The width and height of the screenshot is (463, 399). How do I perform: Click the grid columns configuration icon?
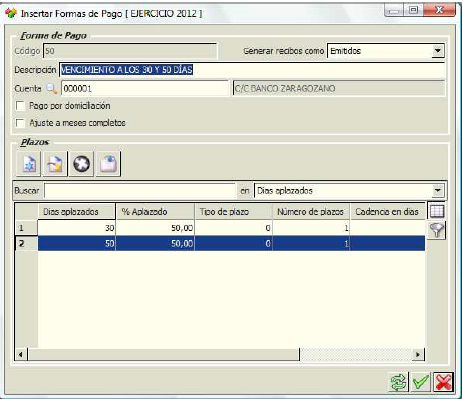437,211
